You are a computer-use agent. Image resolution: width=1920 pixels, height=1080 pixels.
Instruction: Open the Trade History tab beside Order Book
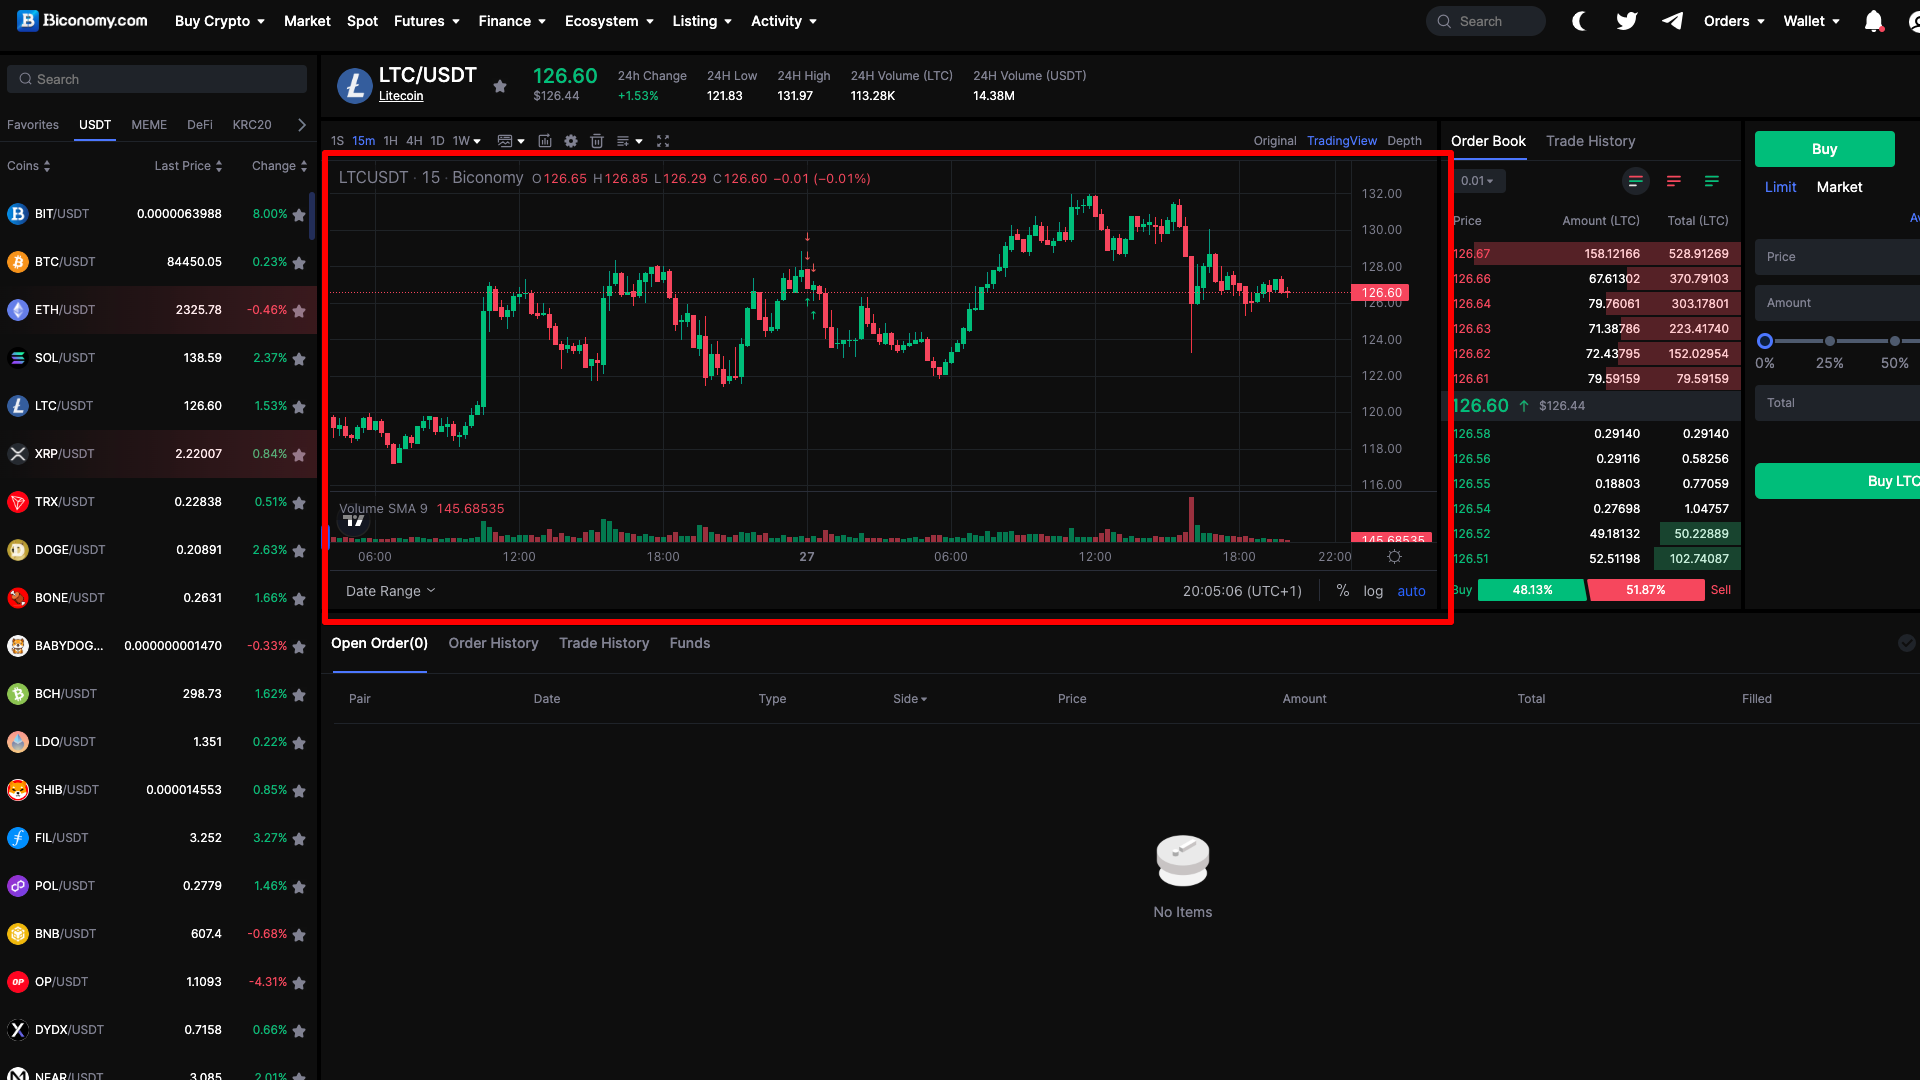point(1590,141)
